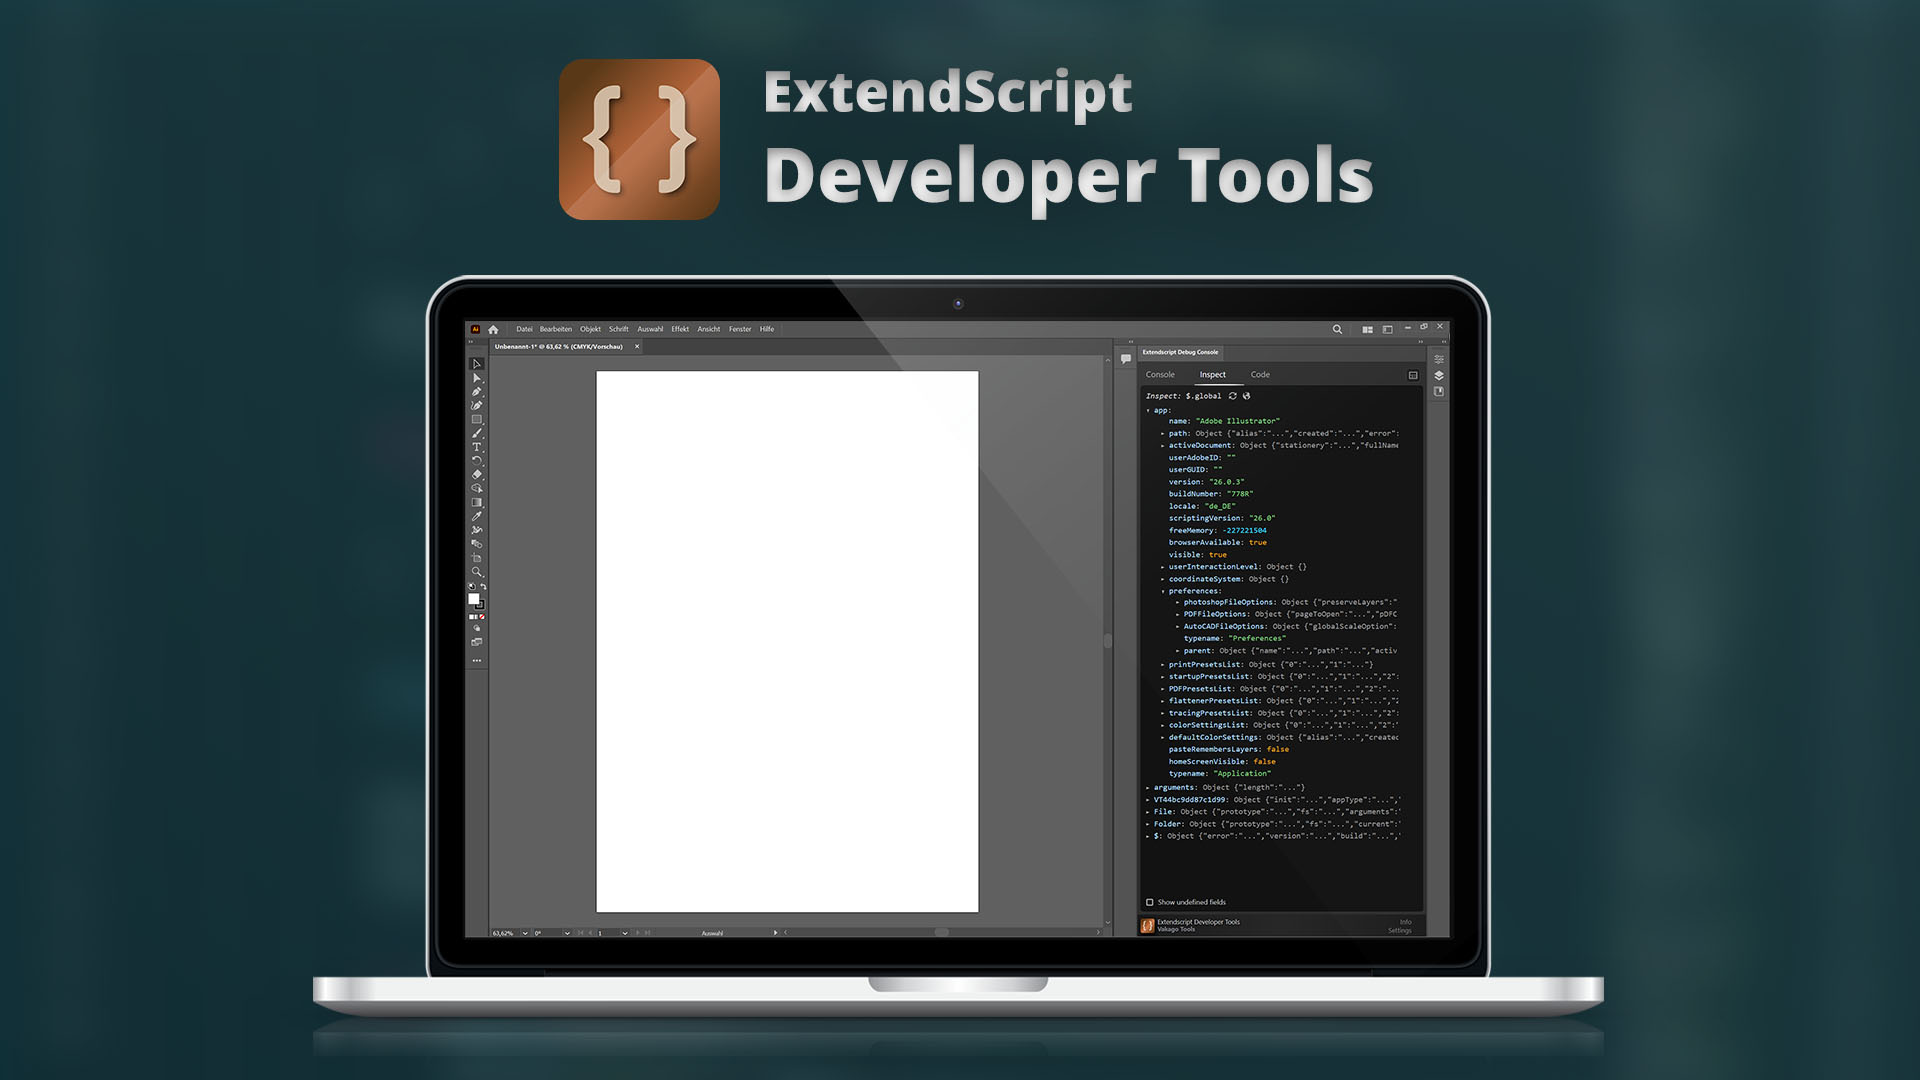
Task: Select the Curvature tool
Action: (477, 405)
